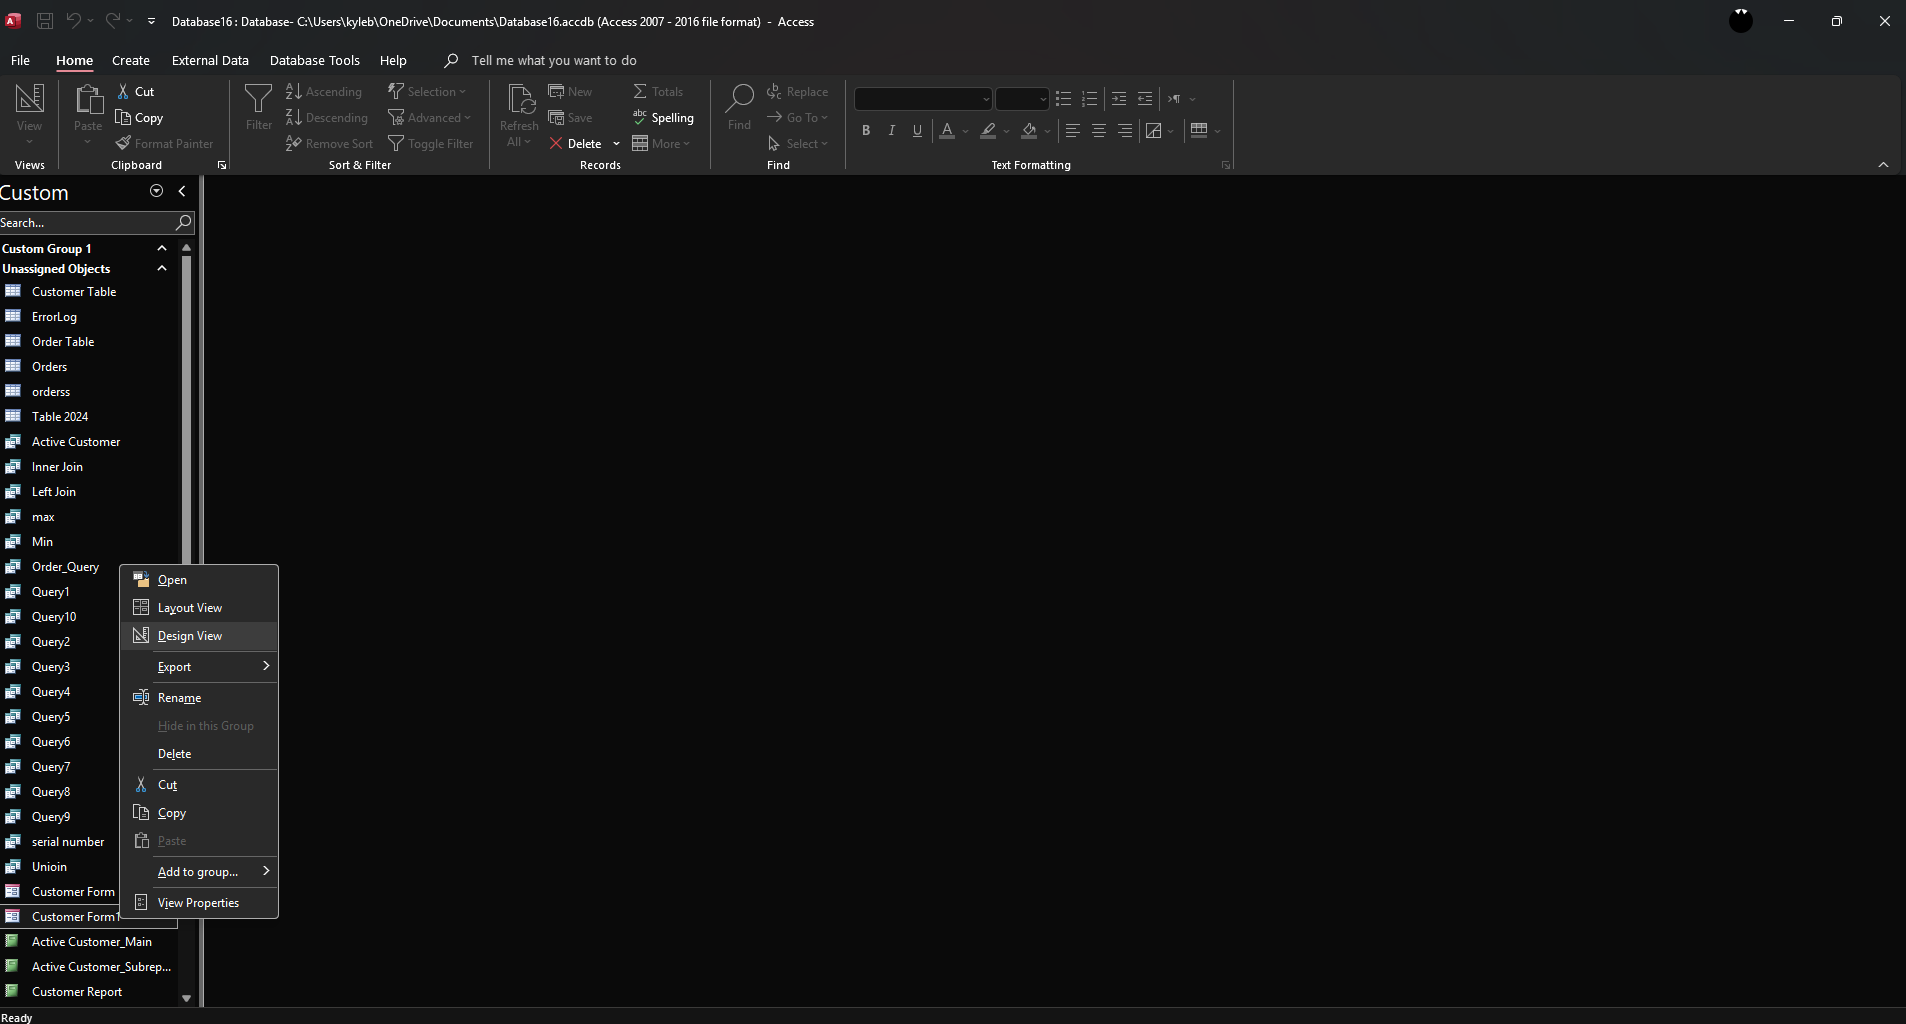
Task: Open the Export submenu
Action: point(199,667)
